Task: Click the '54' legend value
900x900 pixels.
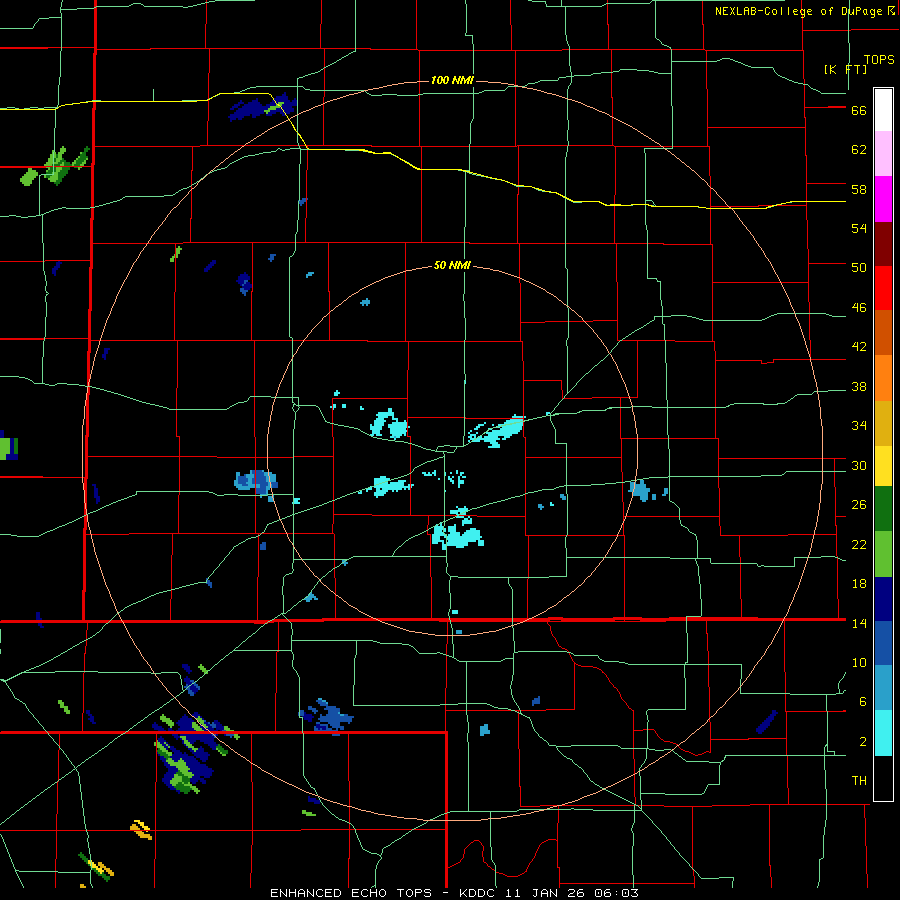Action: 859,228
